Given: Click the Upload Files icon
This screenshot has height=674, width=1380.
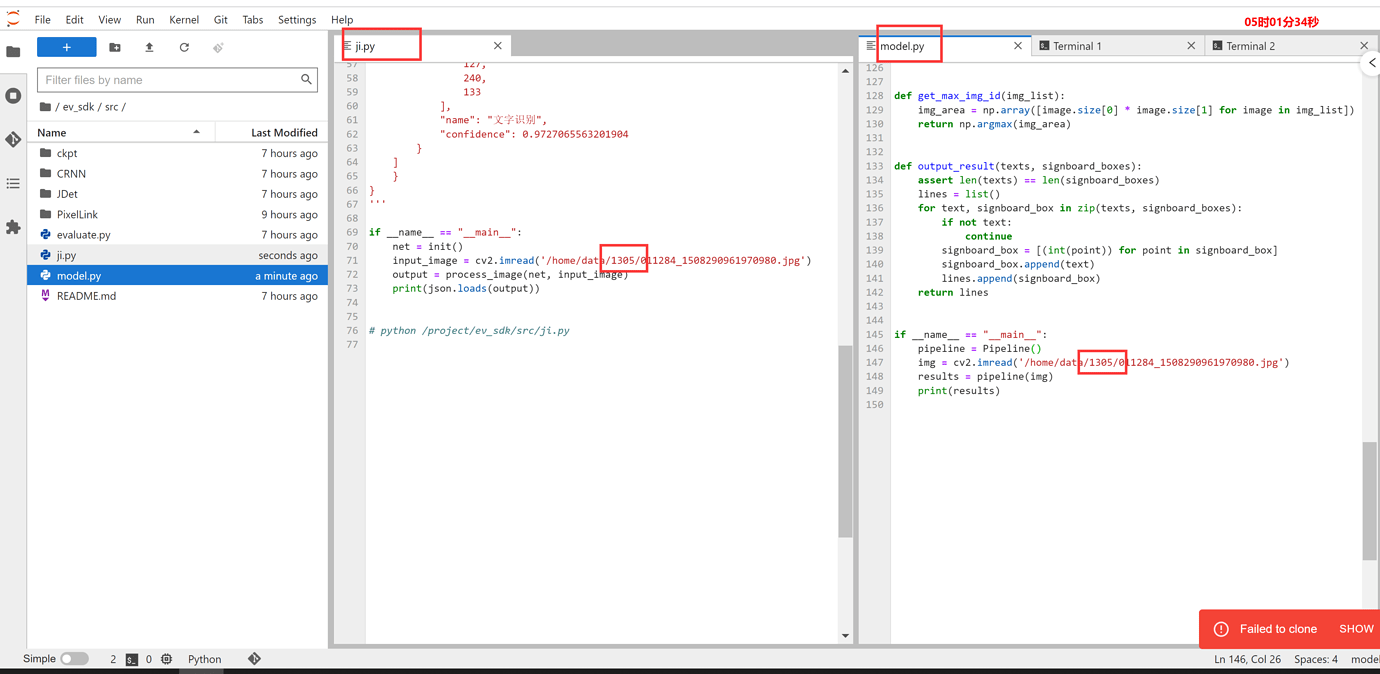Looking at the screenshot, I should point(149,47).
